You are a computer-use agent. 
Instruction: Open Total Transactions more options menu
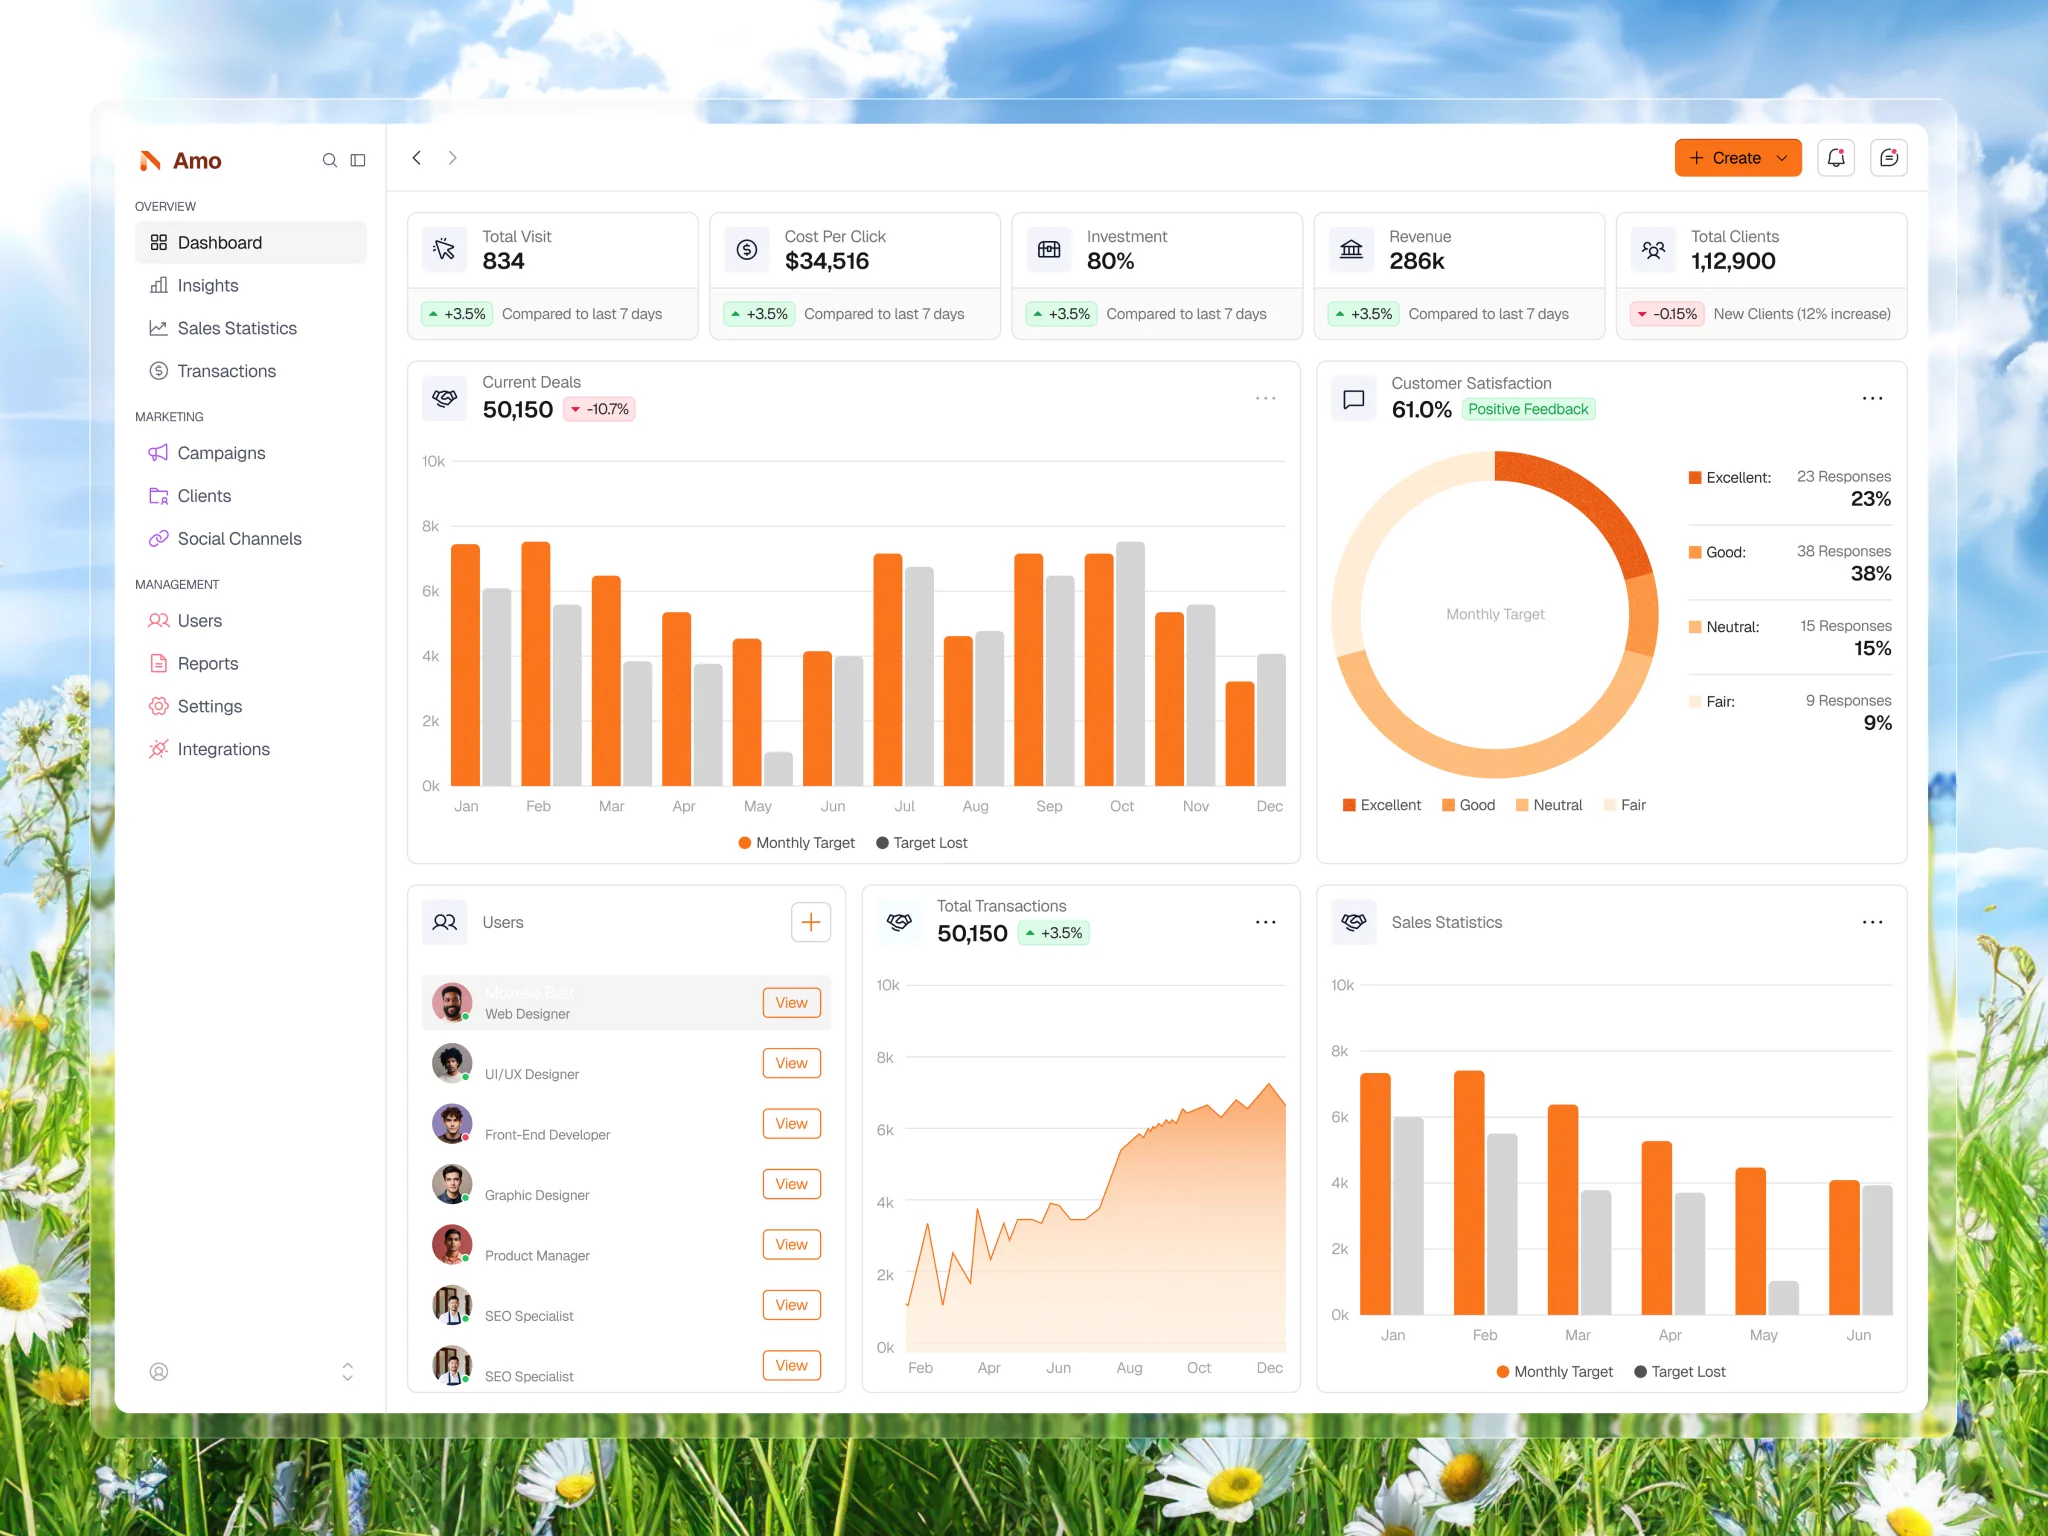click(x=1266, y=923)
